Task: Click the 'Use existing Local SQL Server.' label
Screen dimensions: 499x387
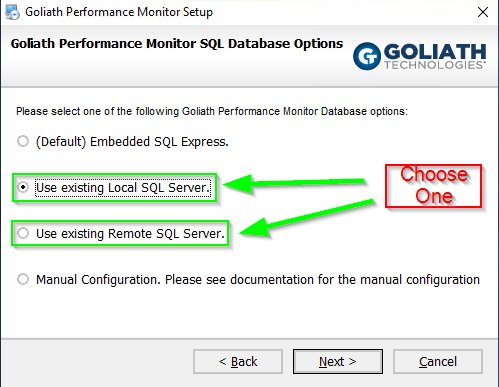Action: (123, 188)
